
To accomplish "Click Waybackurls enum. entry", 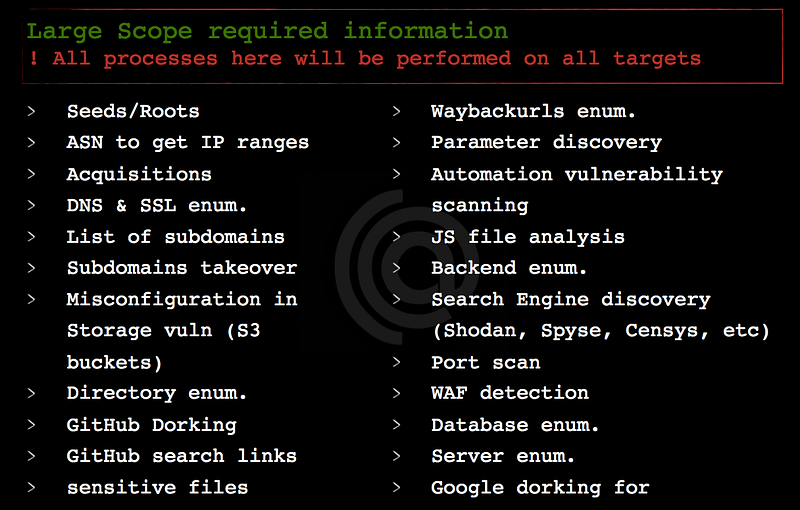I will [x=533, y=111].
